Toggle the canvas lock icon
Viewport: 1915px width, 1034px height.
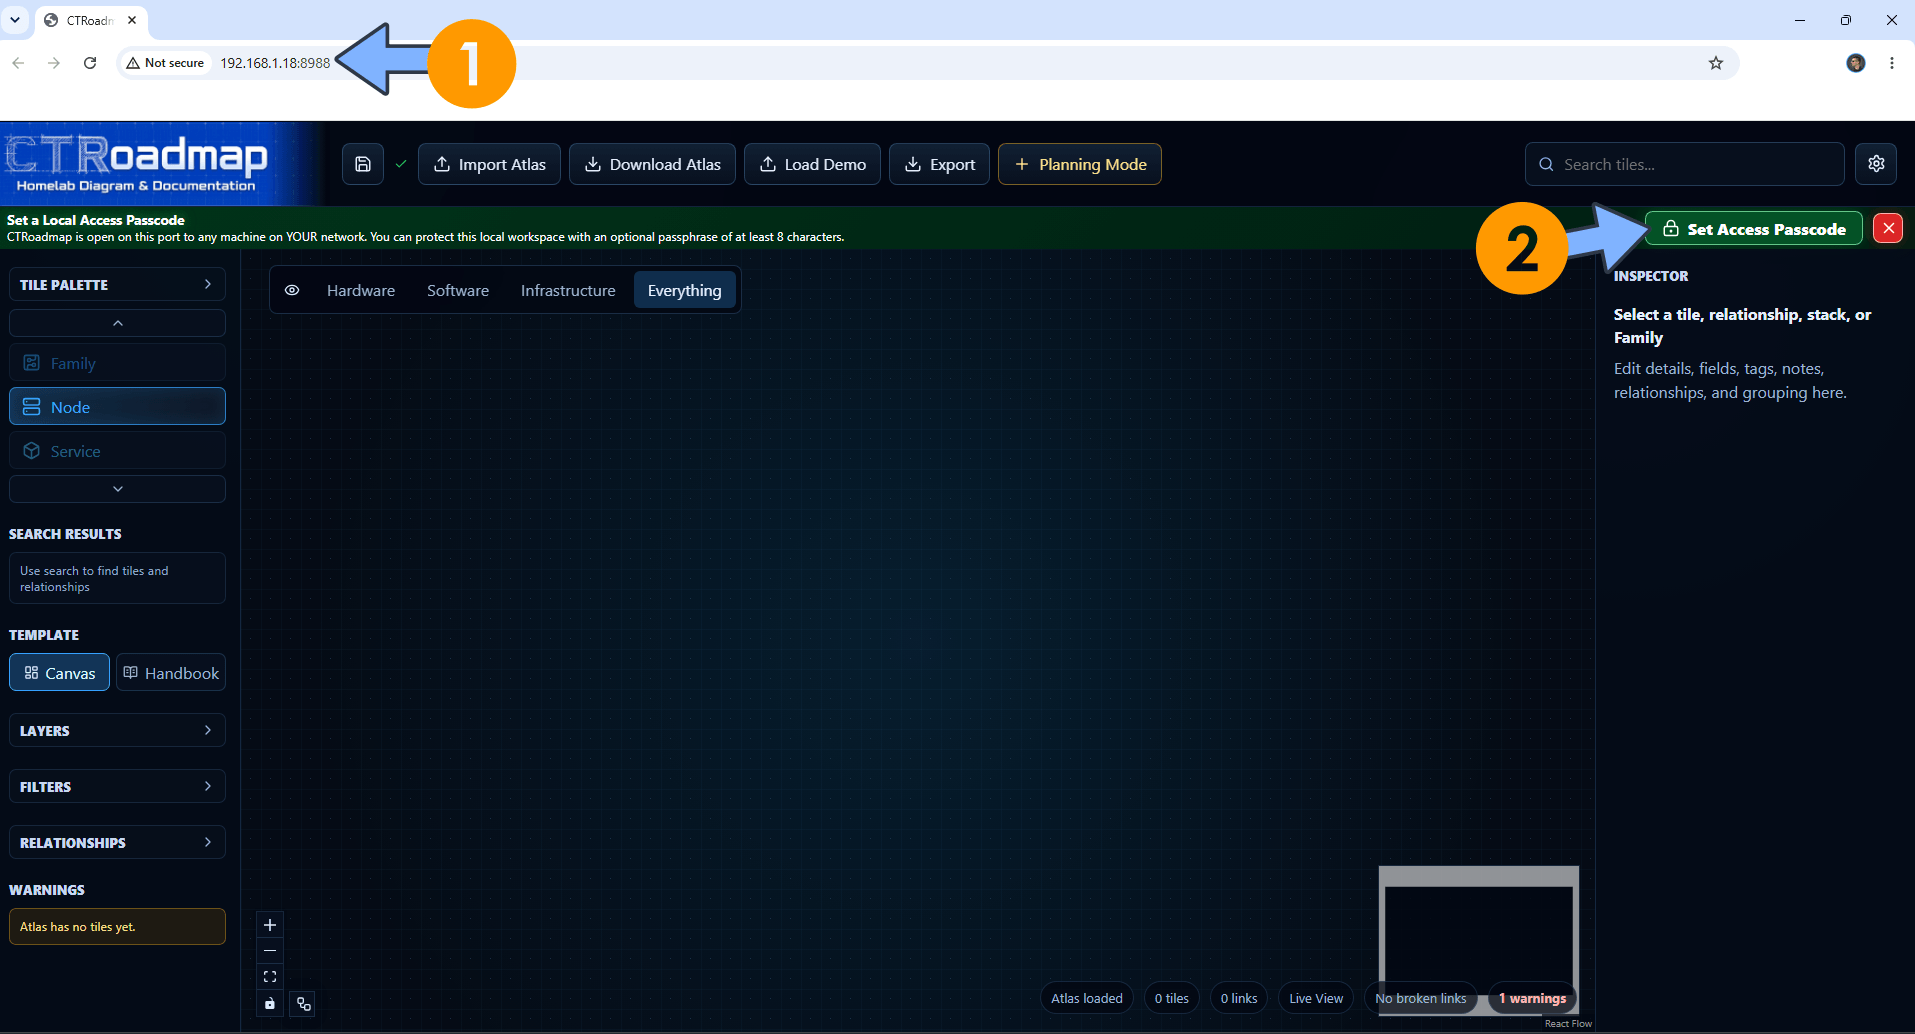(270, 1003)
